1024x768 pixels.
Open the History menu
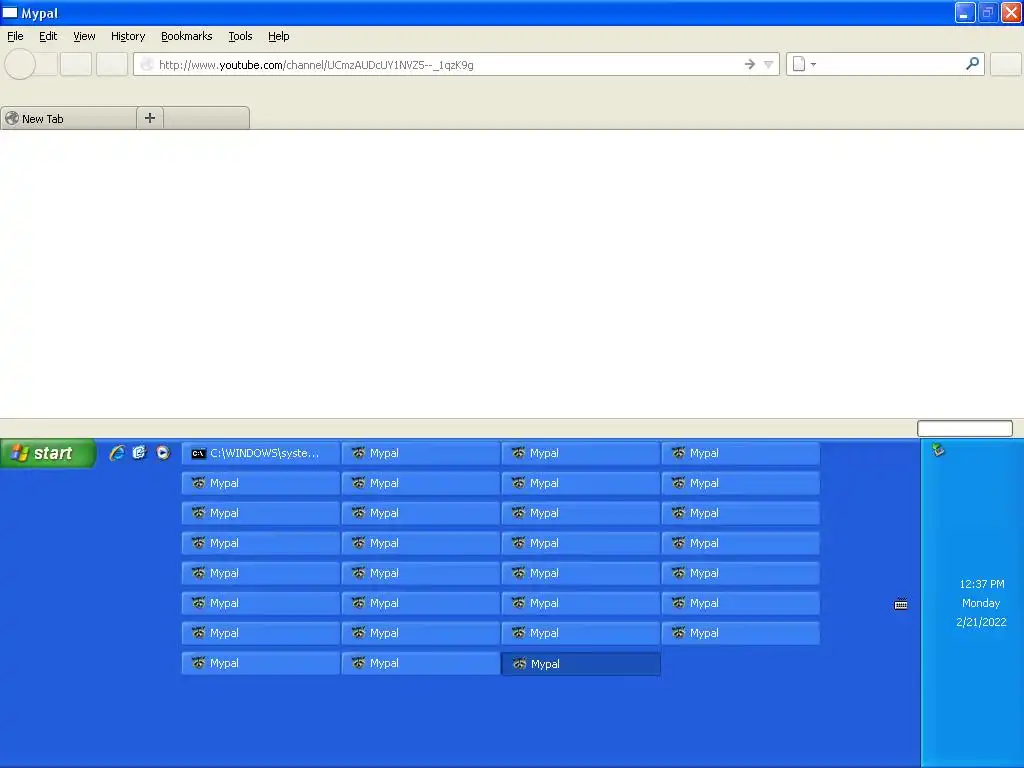pos(128,37)
